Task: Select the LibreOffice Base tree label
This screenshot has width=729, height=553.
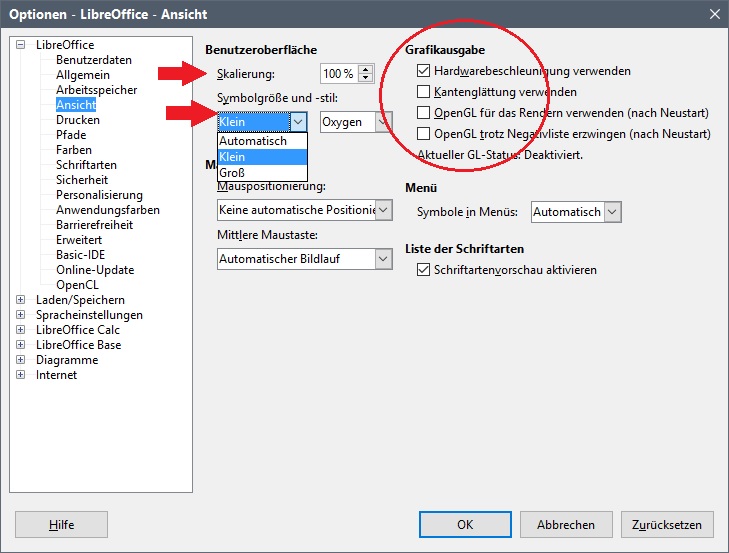Action: [x=79, y=345]
